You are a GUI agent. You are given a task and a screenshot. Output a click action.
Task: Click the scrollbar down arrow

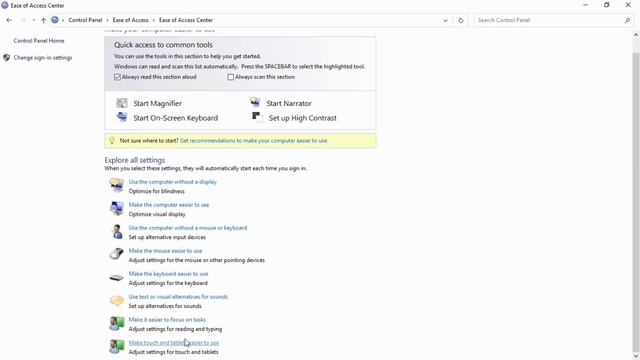(x=636, y=356)
